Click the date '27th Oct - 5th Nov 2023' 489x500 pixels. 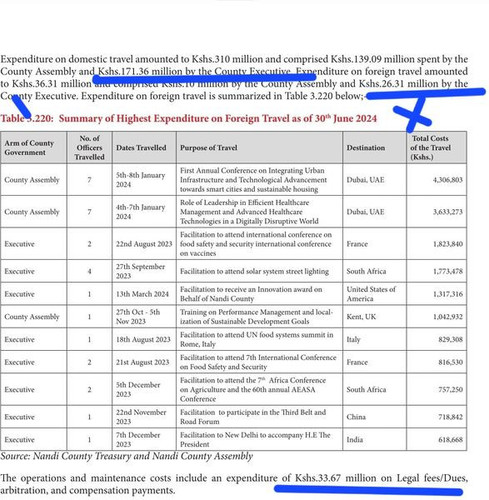(138, 317)
